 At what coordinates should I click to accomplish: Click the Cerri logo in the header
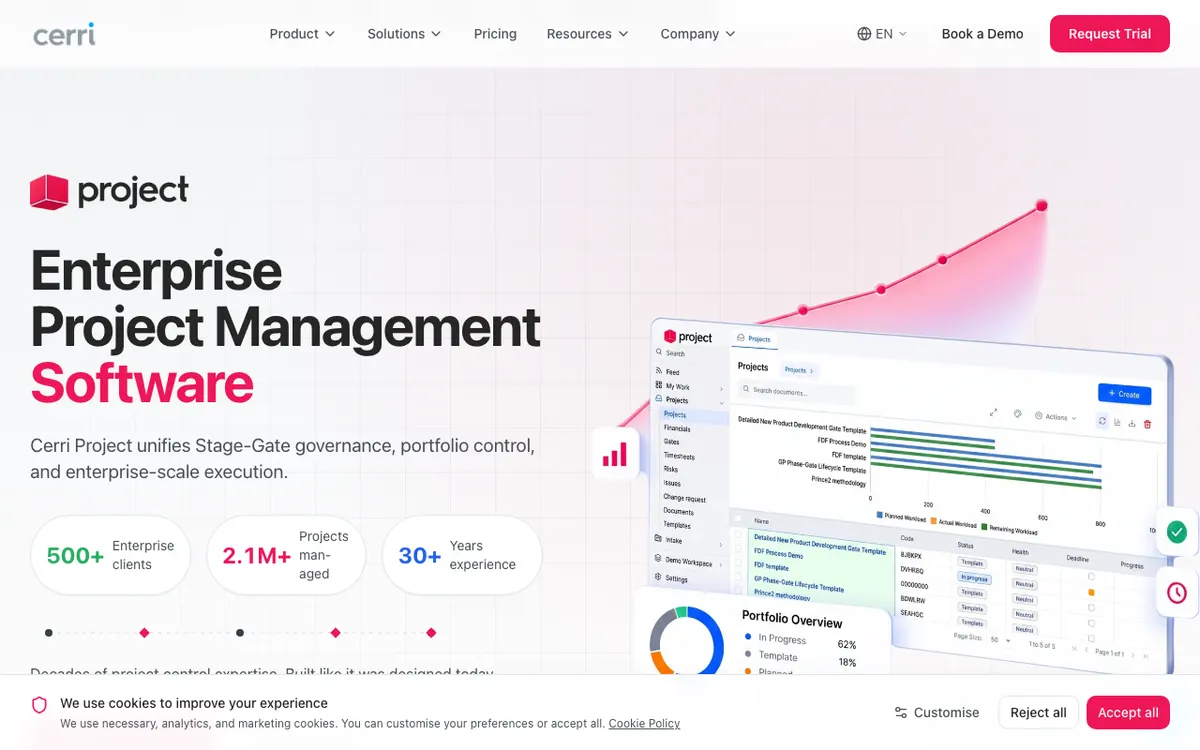pyautogui.click(x=64, y=34)
